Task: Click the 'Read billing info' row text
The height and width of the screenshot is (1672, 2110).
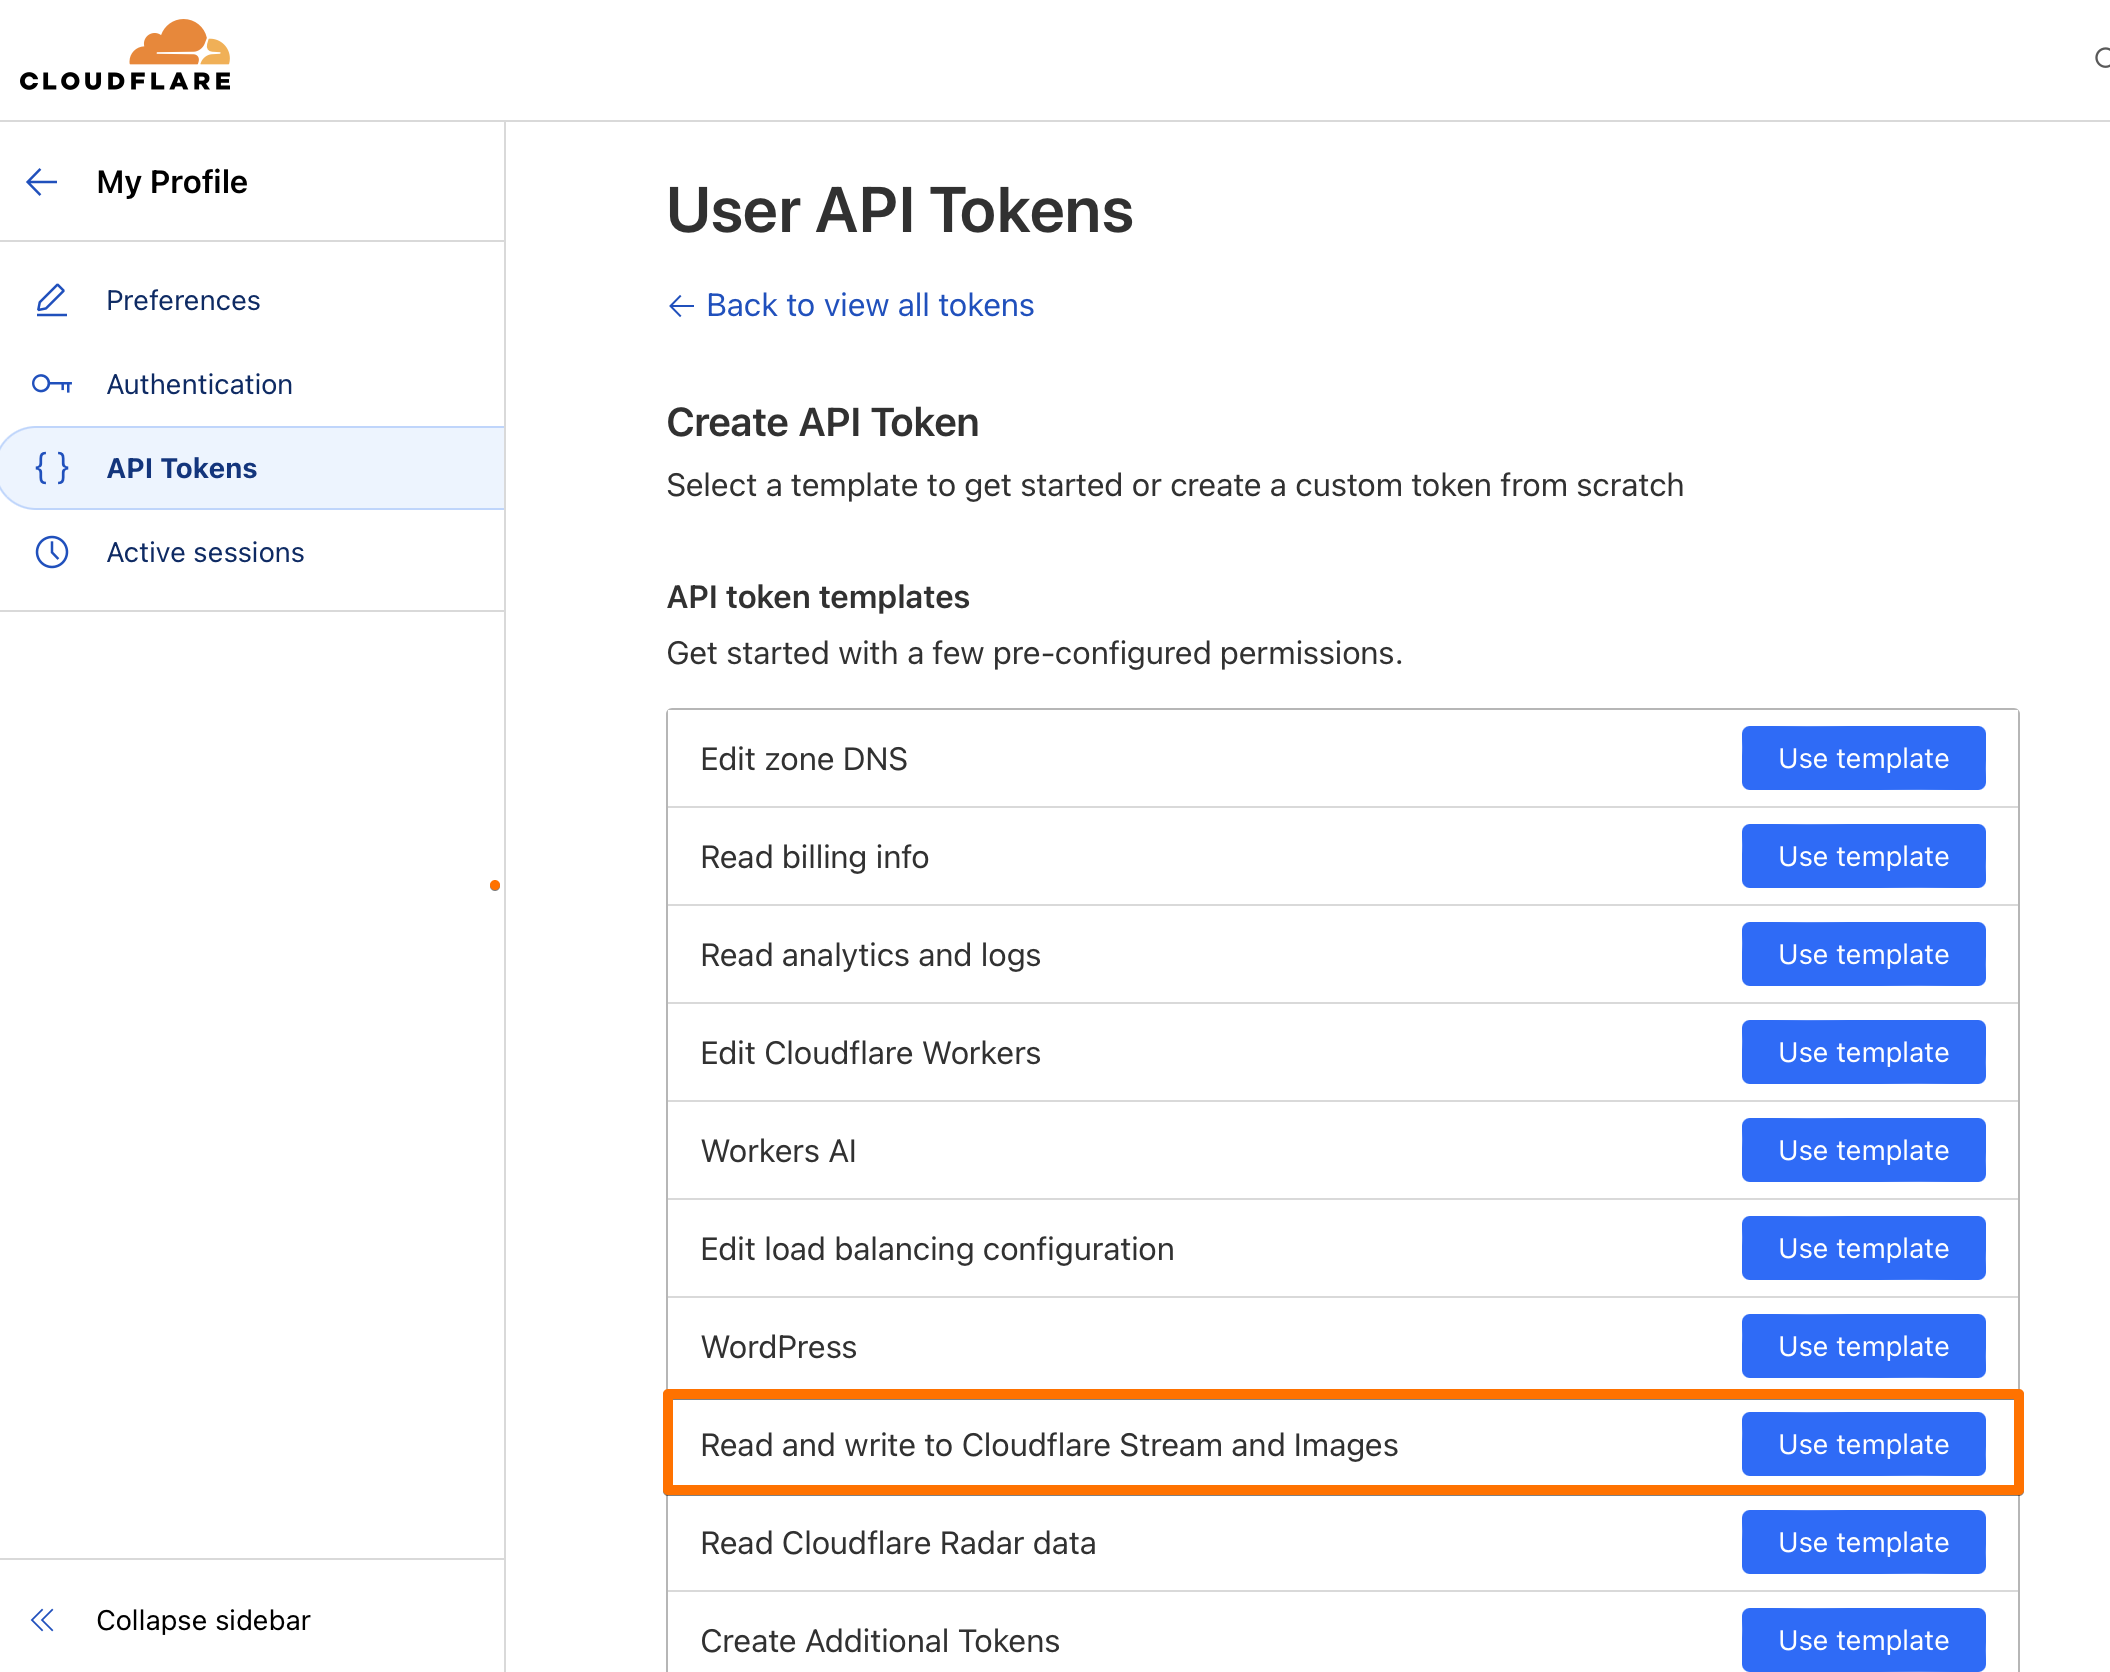Action: [815, 857]
